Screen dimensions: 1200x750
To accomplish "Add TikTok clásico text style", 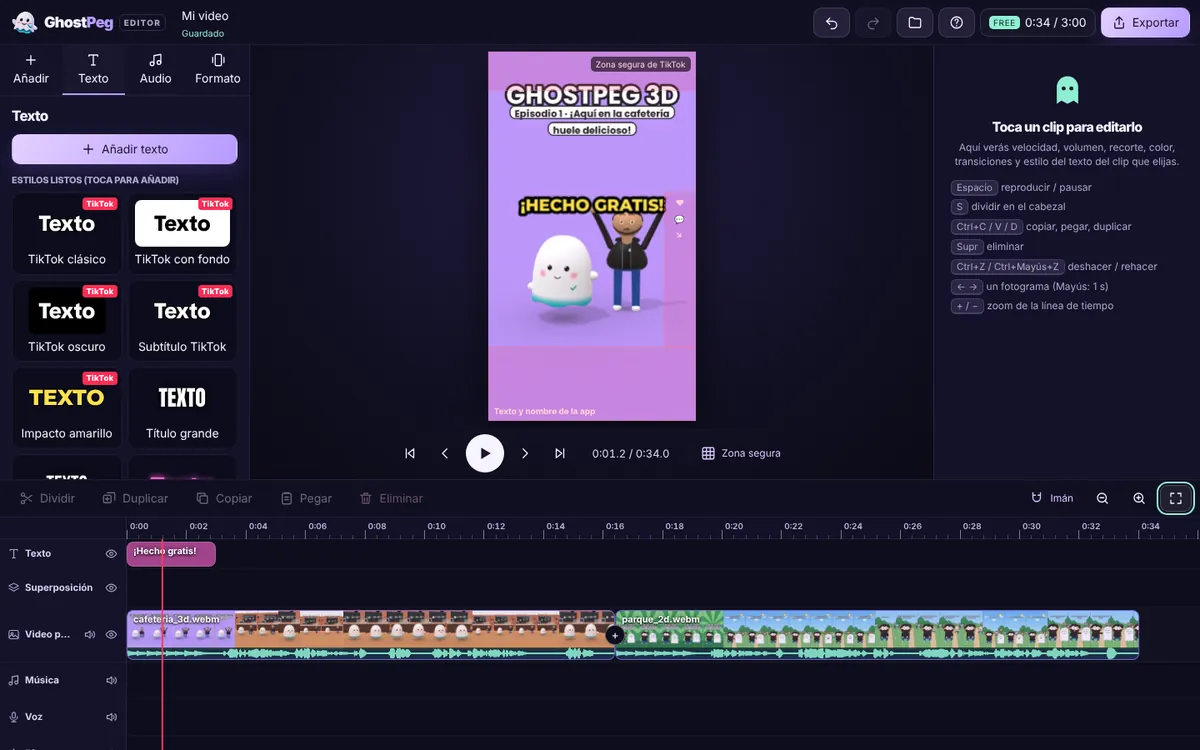I will pos(67,234).
